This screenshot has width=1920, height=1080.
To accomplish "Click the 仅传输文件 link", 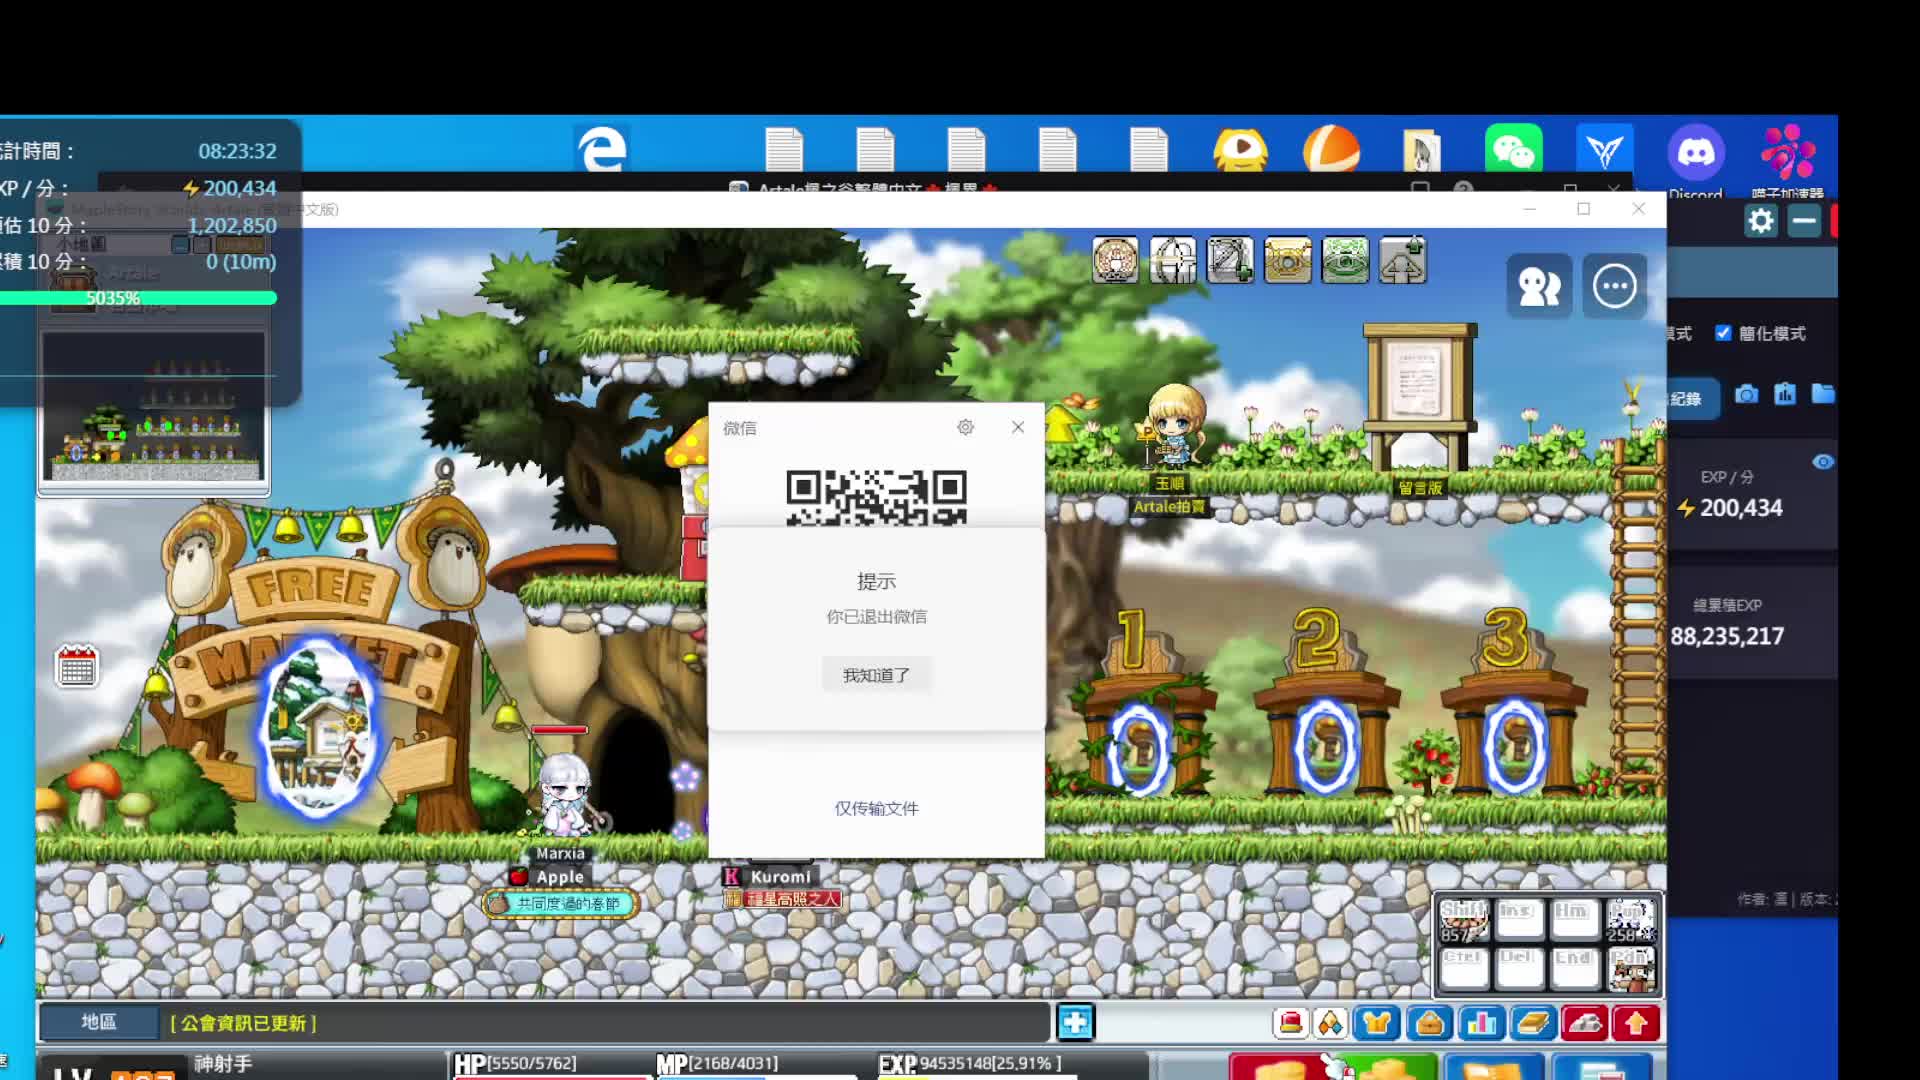I will (x=876, y=808).
